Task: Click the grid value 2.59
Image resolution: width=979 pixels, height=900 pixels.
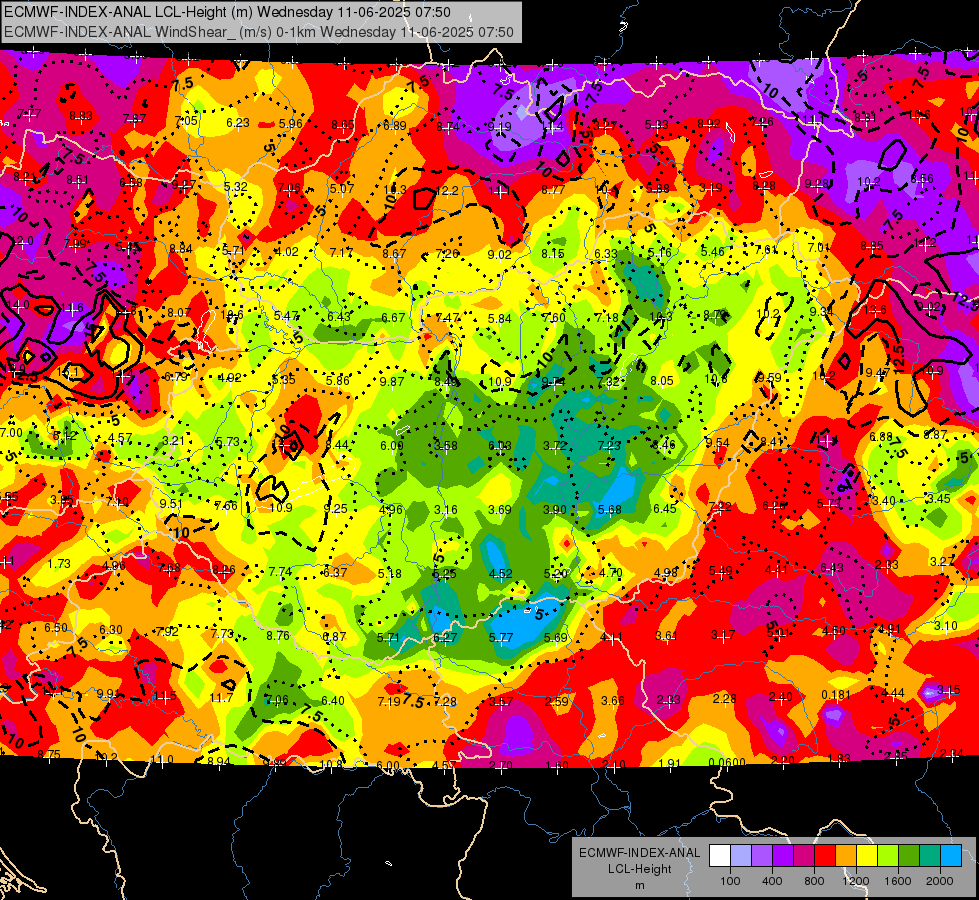Action: tap(556, 701)
